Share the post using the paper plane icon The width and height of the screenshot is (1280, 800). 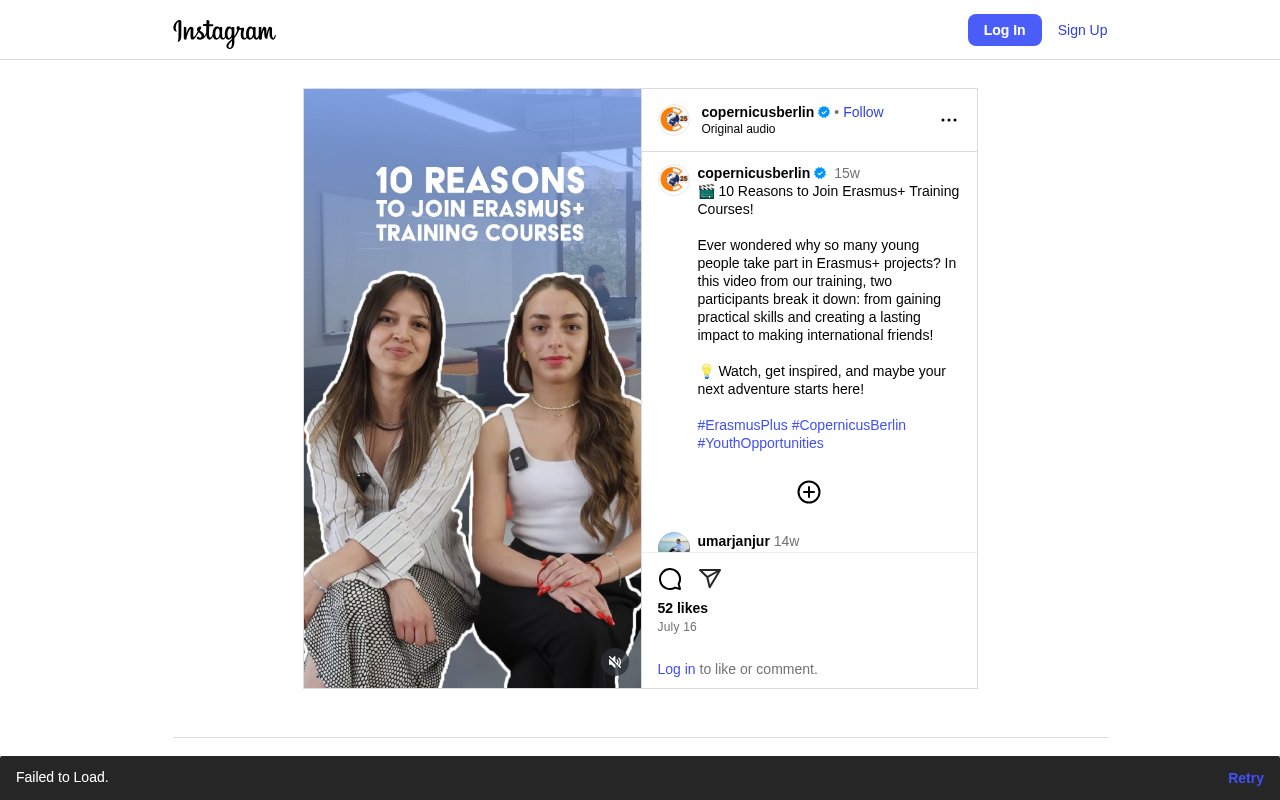709,579
